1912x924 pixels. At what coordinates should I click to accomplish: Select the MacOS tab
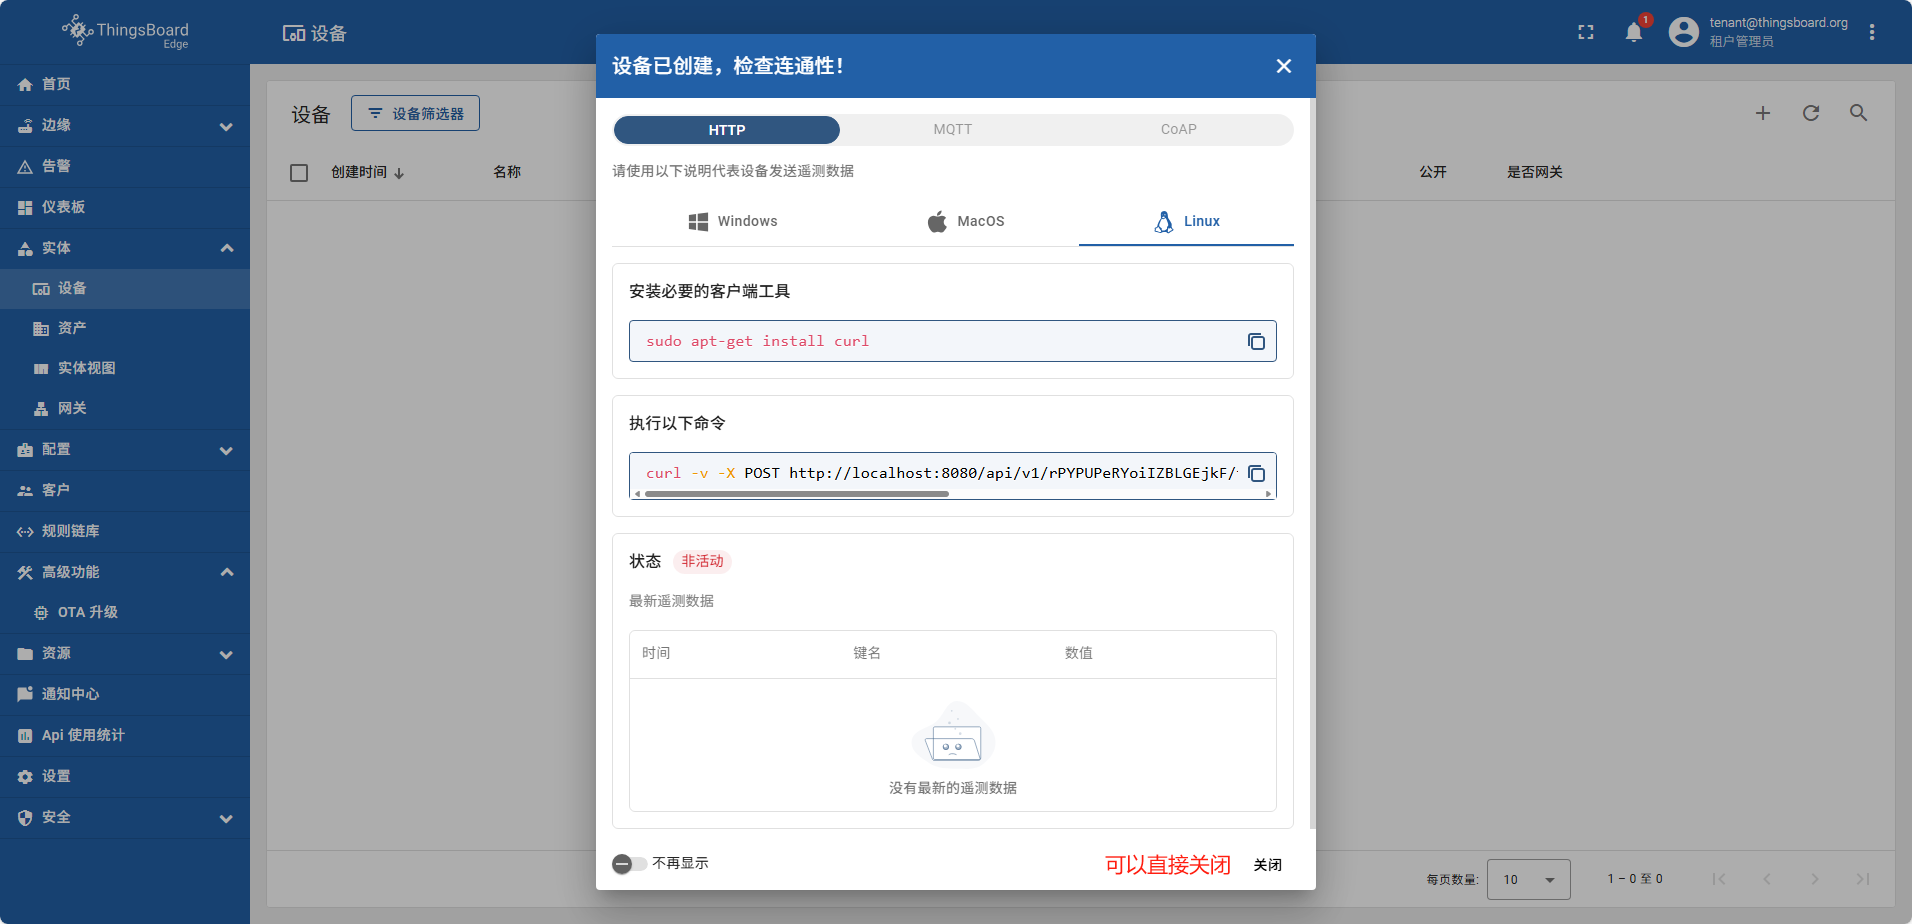965,222
